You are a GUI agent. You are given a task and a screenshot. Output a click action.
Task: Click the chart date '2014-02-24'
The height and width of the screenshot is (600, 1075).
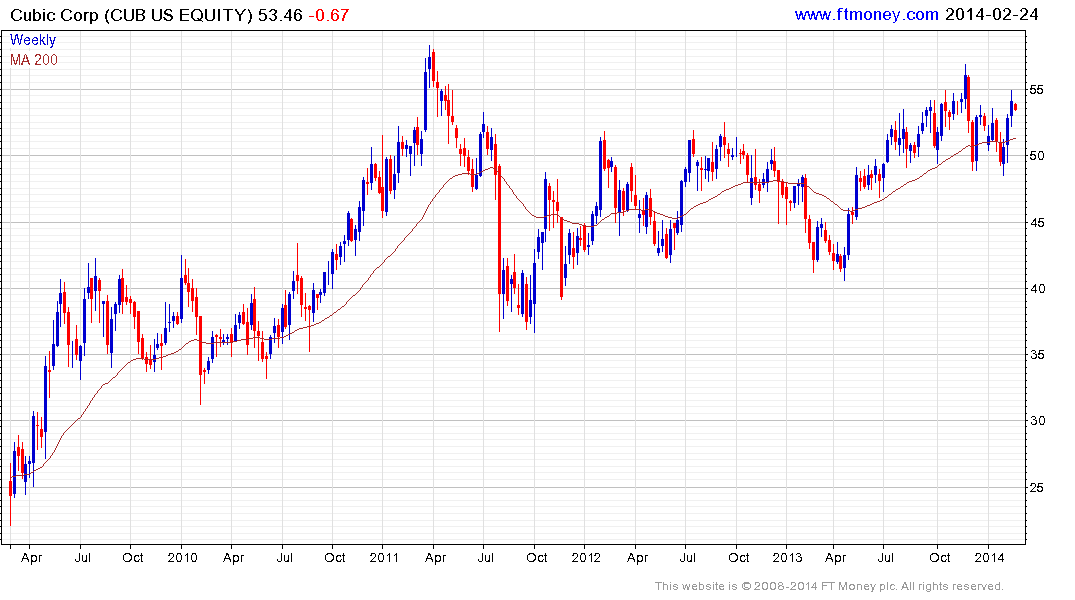point(991,14)
